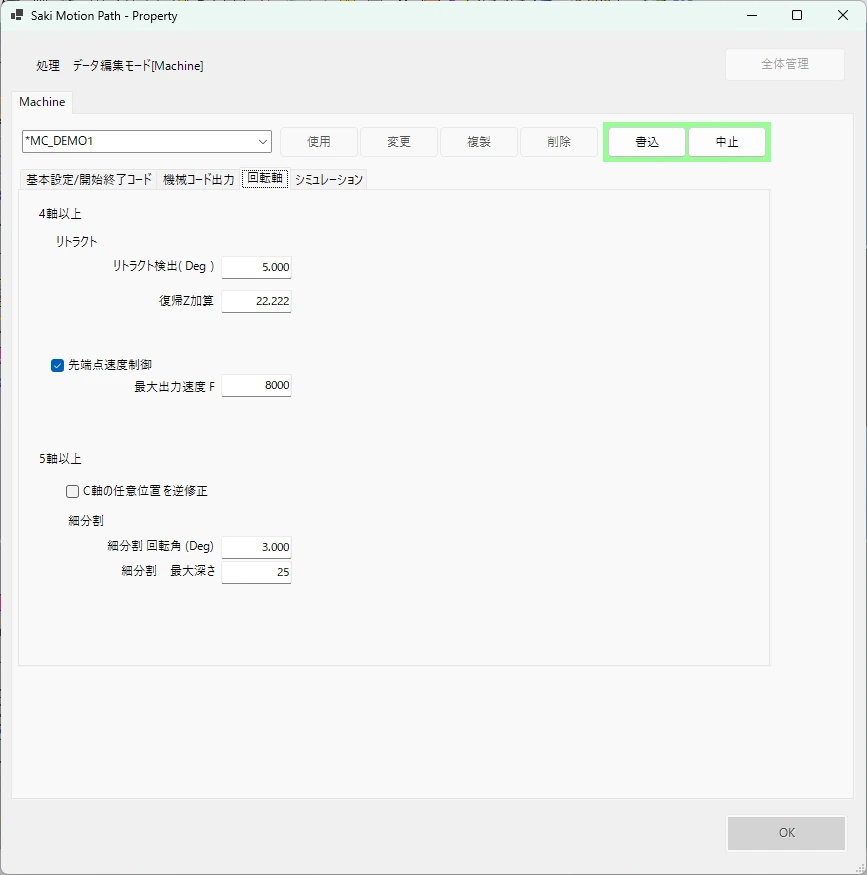Image resolution: width=867 pixels, height=875 pixels.
Task: Click the Saki Motion Path app icon
Action: click(x=17, y=15)
